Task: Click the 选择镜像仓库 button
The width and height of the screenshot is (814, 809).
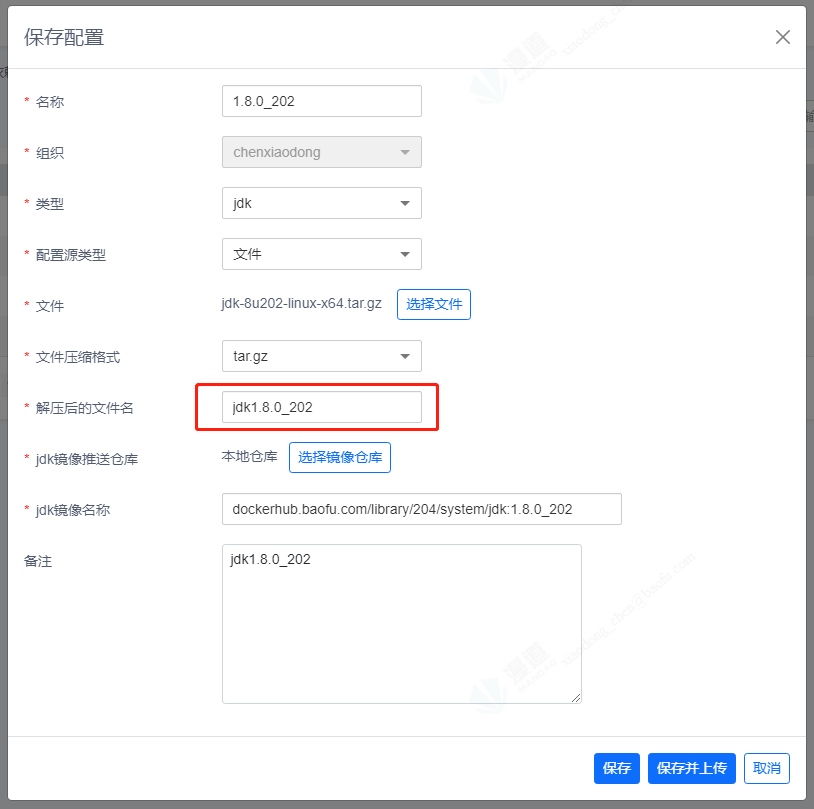Action: [x=340, y=457]
